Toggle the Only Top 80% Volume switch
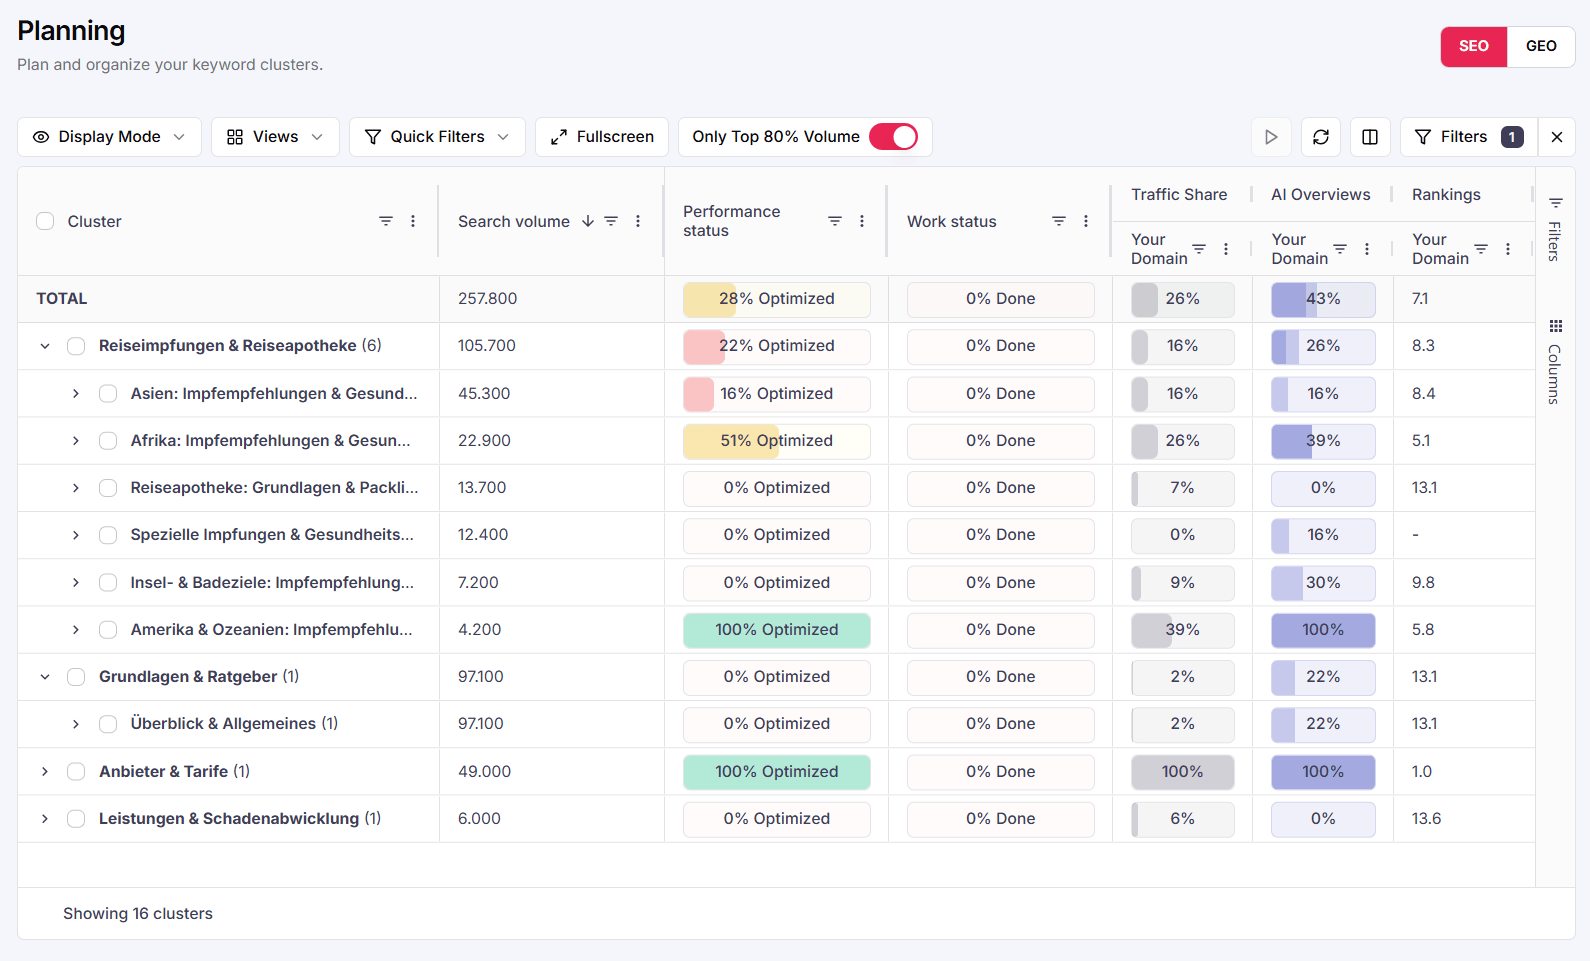 (x=893, y=137)
